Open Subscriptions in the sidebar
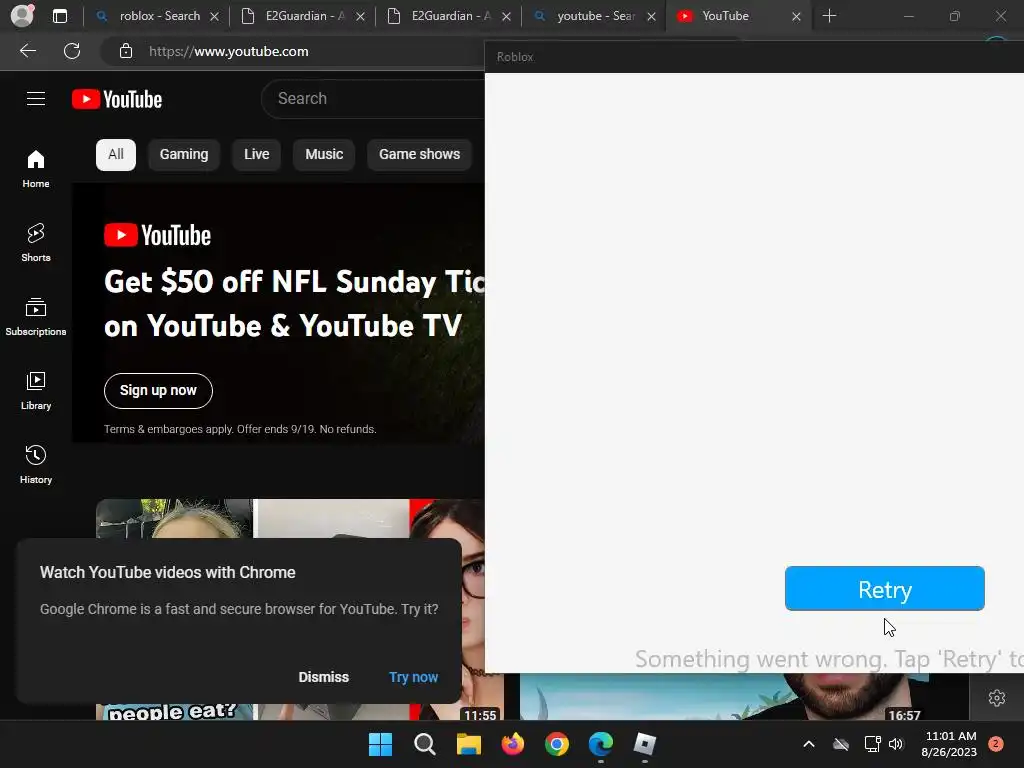This screenshot has height=768, width=1024. point(36,316)
